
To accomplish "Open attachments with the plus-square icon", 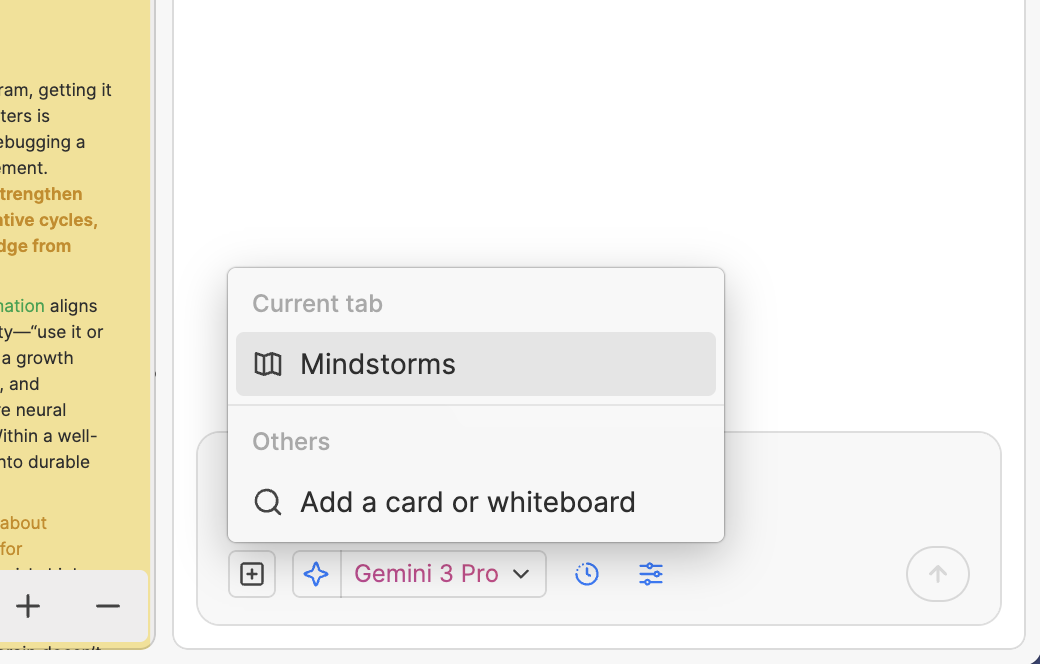I will pos(252,573).
